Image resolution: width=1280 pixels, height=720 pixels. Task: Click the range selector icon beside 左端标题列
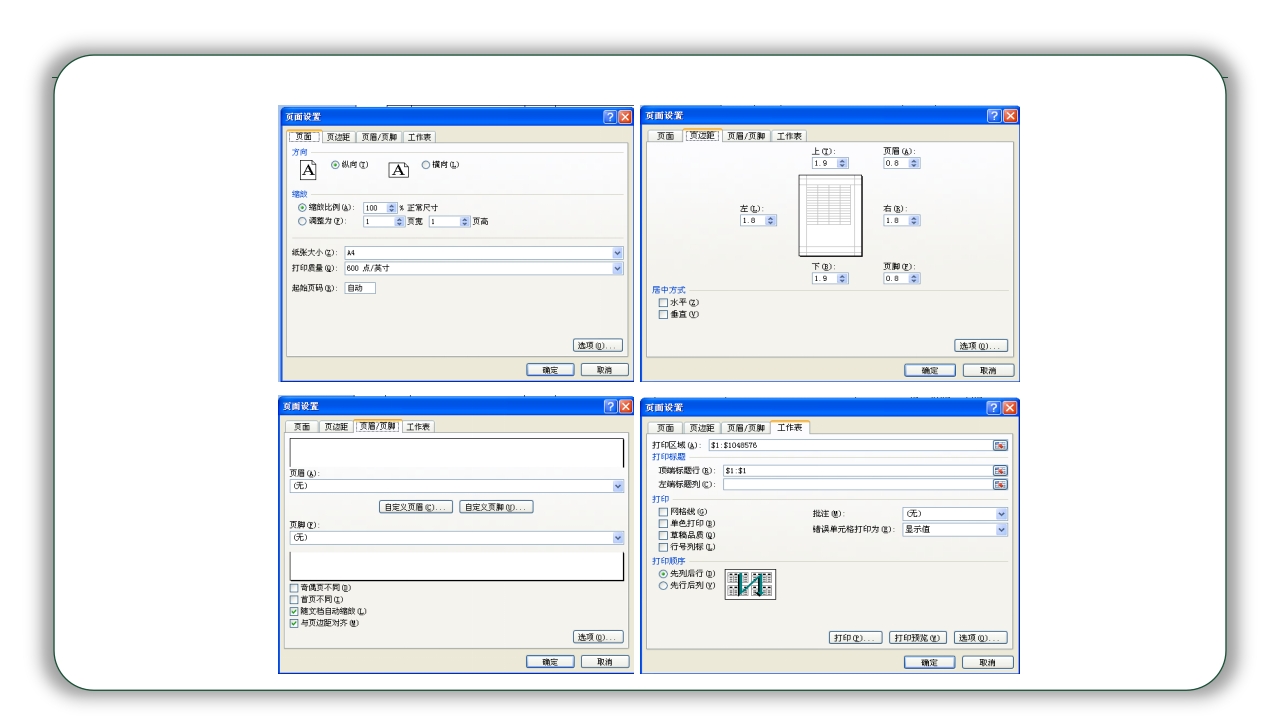pos(1001,484)
